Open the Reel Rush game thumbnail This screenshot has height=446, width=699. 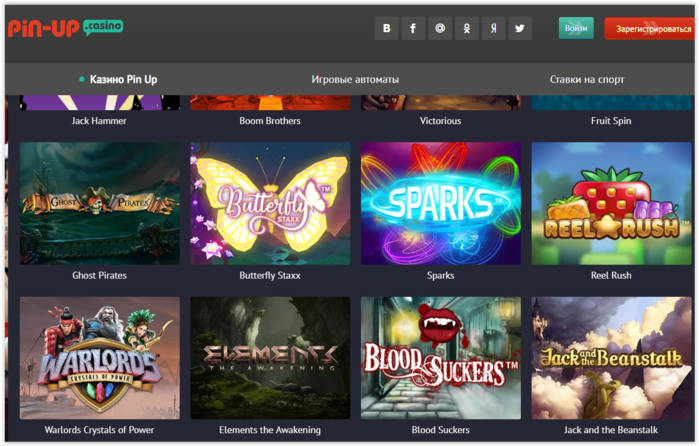point(611,203)
